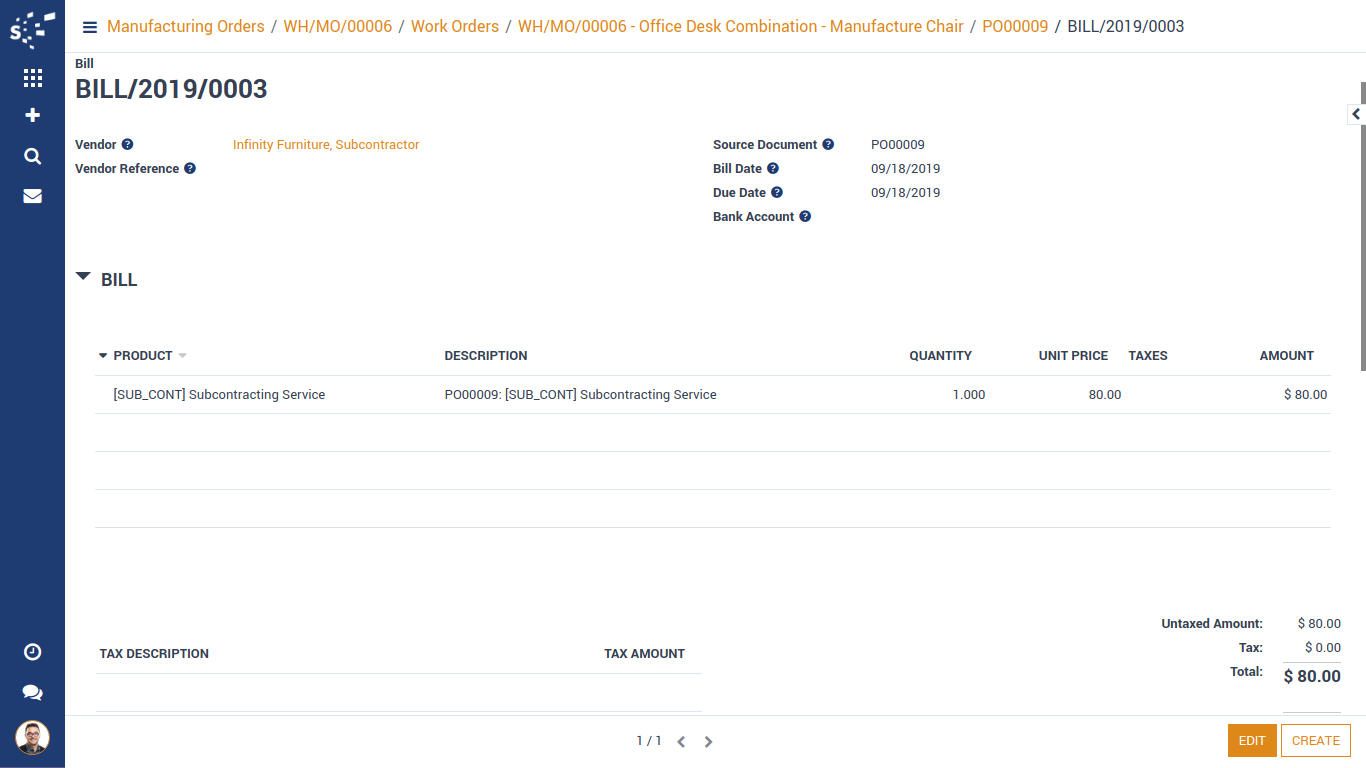Open the clock activities icon

(32, 652)
